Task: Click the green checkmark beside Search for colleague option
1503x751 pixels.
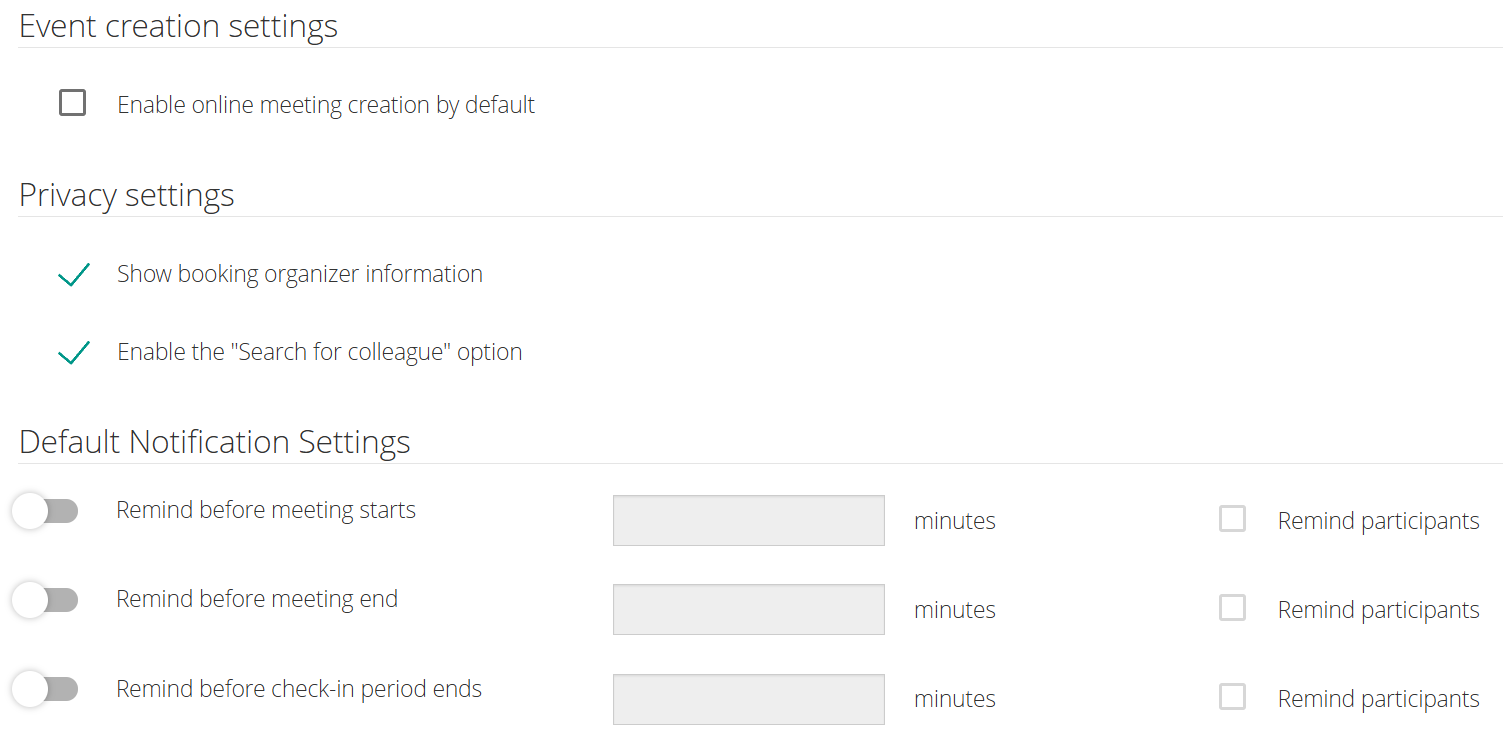Action: coord(73,352)
